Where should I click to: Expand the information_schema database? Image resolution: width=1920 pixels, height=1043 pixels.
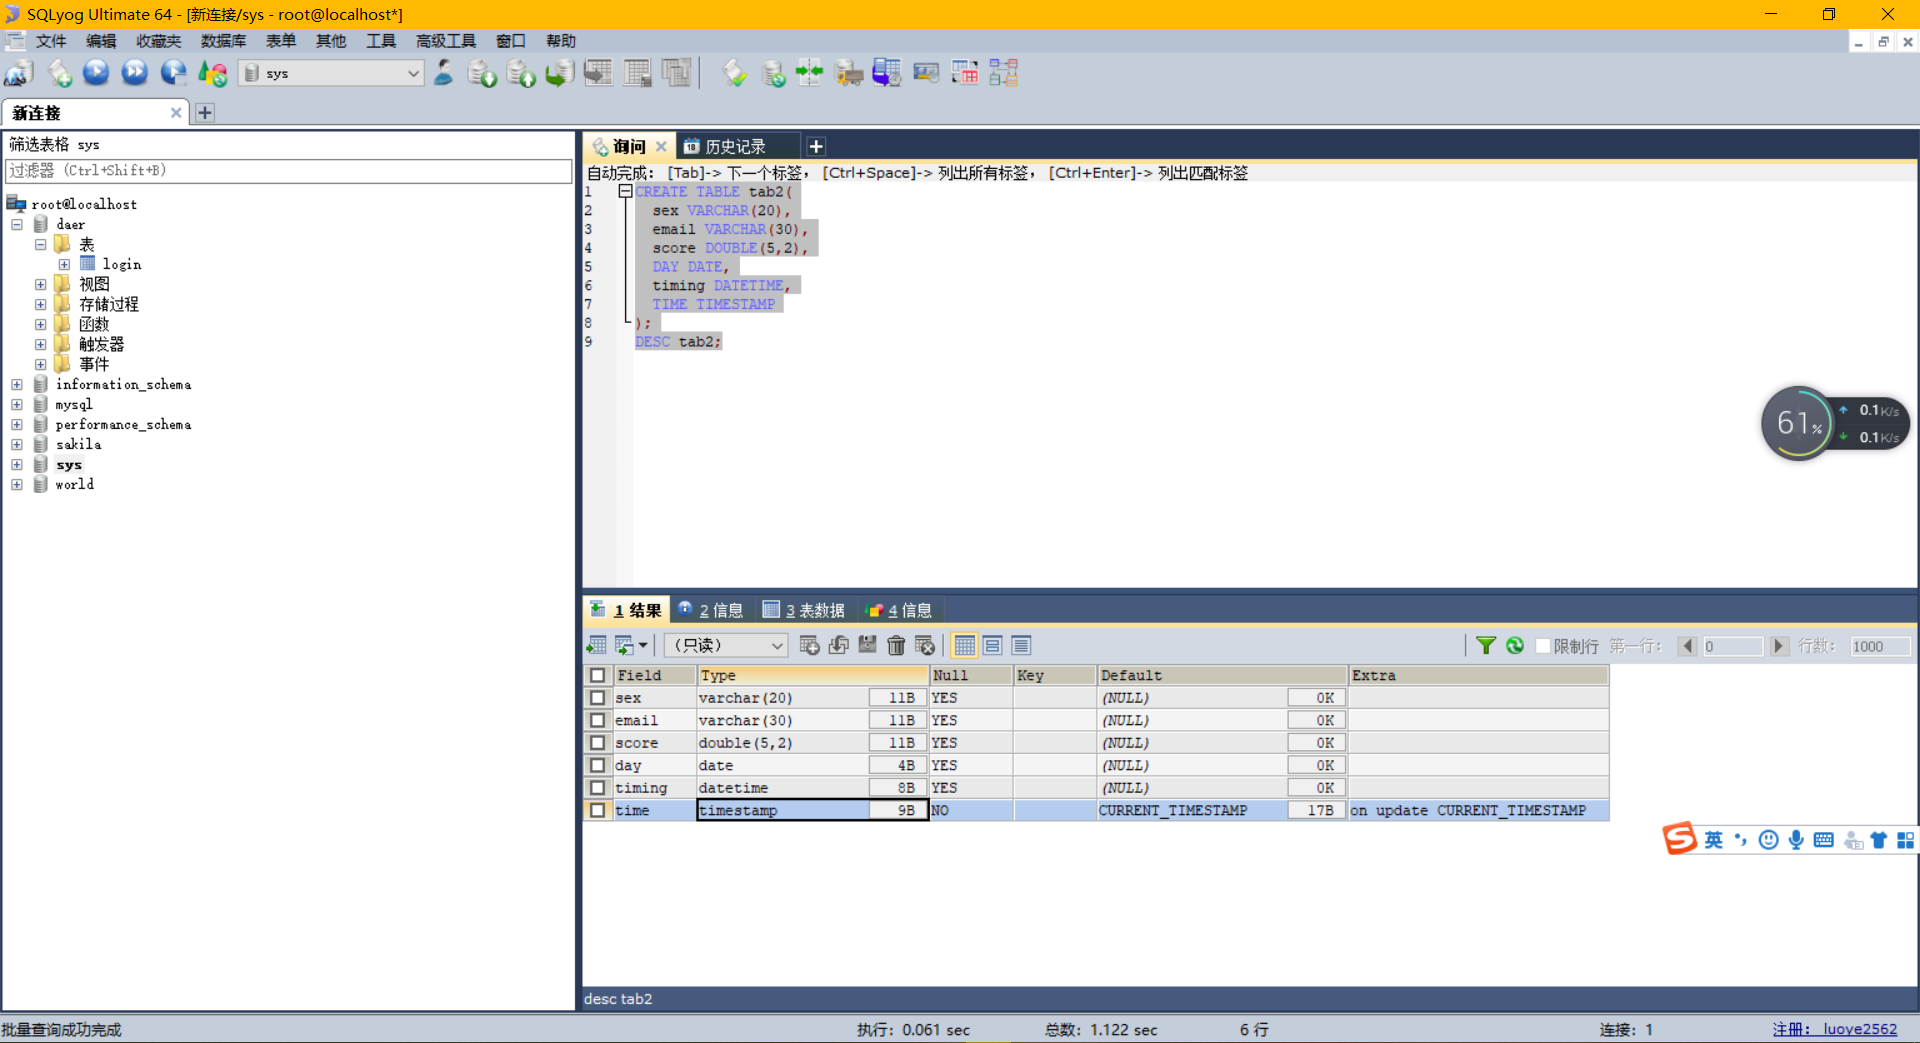(x=17, y=384)
